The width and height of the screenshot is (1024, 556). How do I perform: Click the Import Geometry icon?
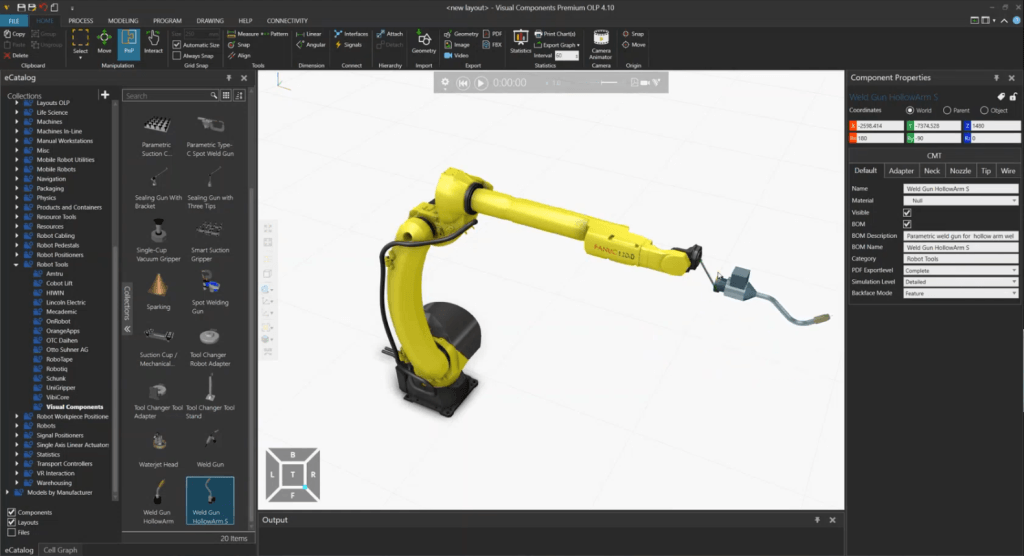(x=423, y=40)
